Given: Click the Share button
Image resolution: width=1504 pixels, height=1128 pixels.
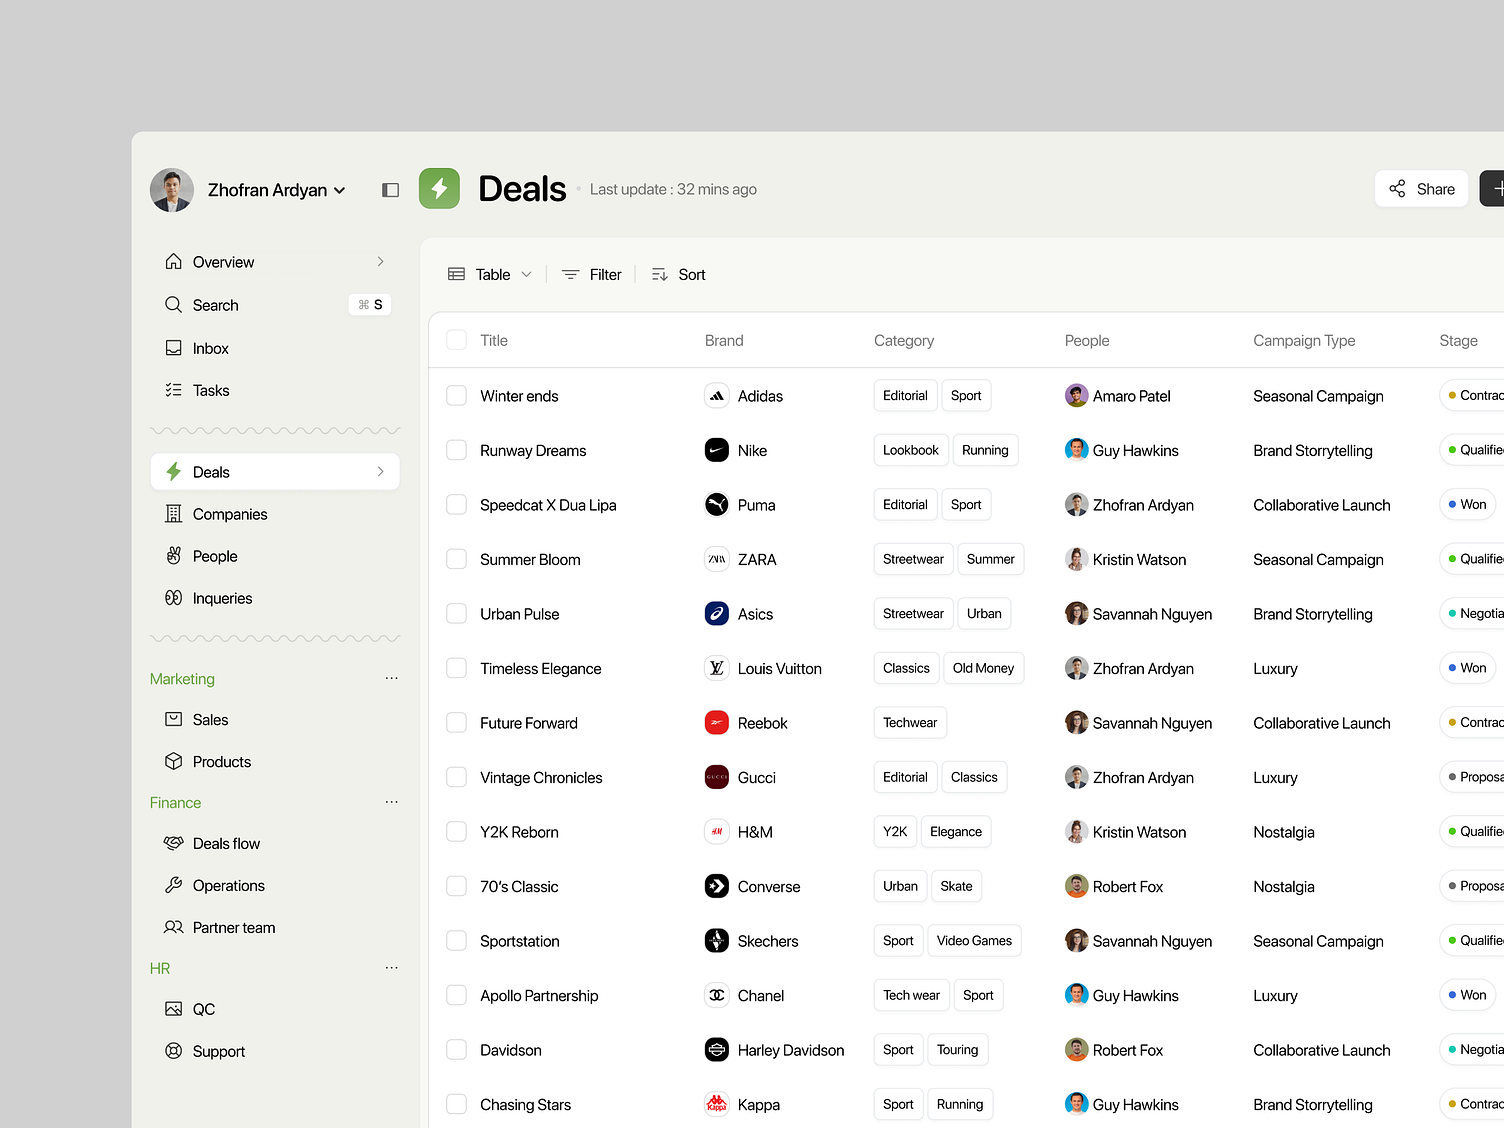Looking at the screenshot, I should [x=1421, y=188].
